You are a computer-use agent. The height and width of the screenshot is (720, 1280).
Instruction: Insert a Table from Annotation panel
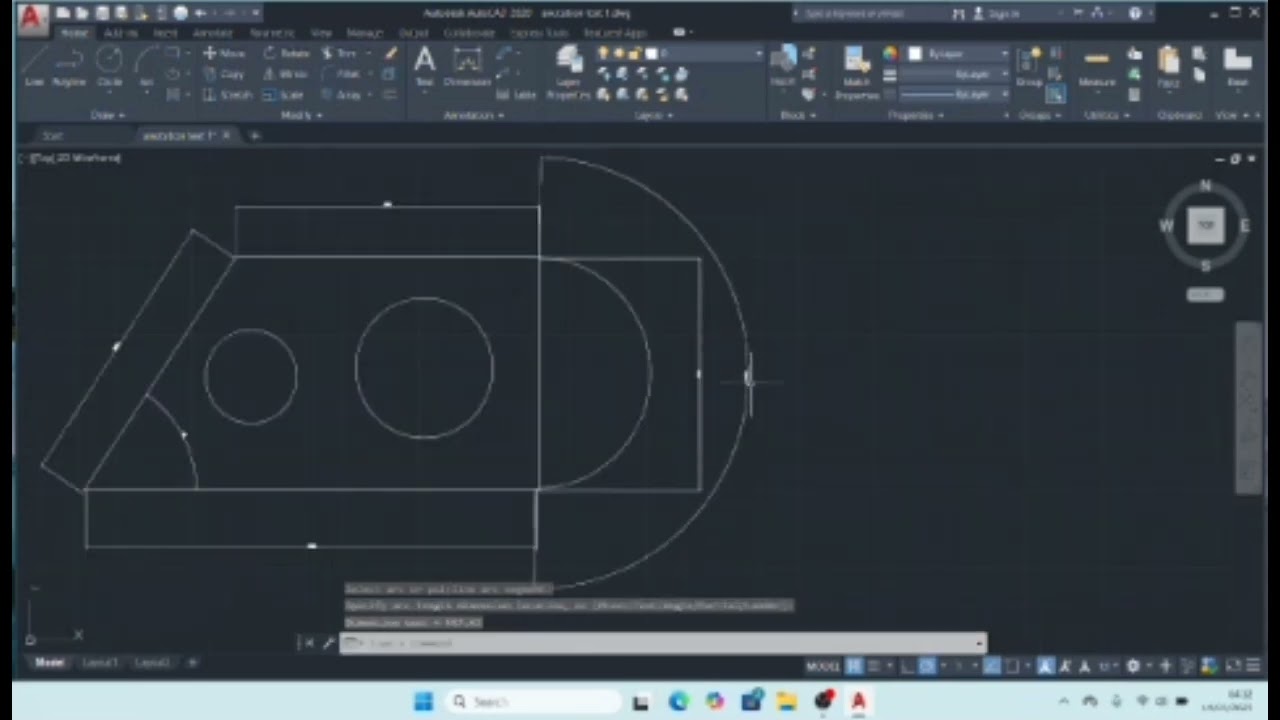[518, 95]
